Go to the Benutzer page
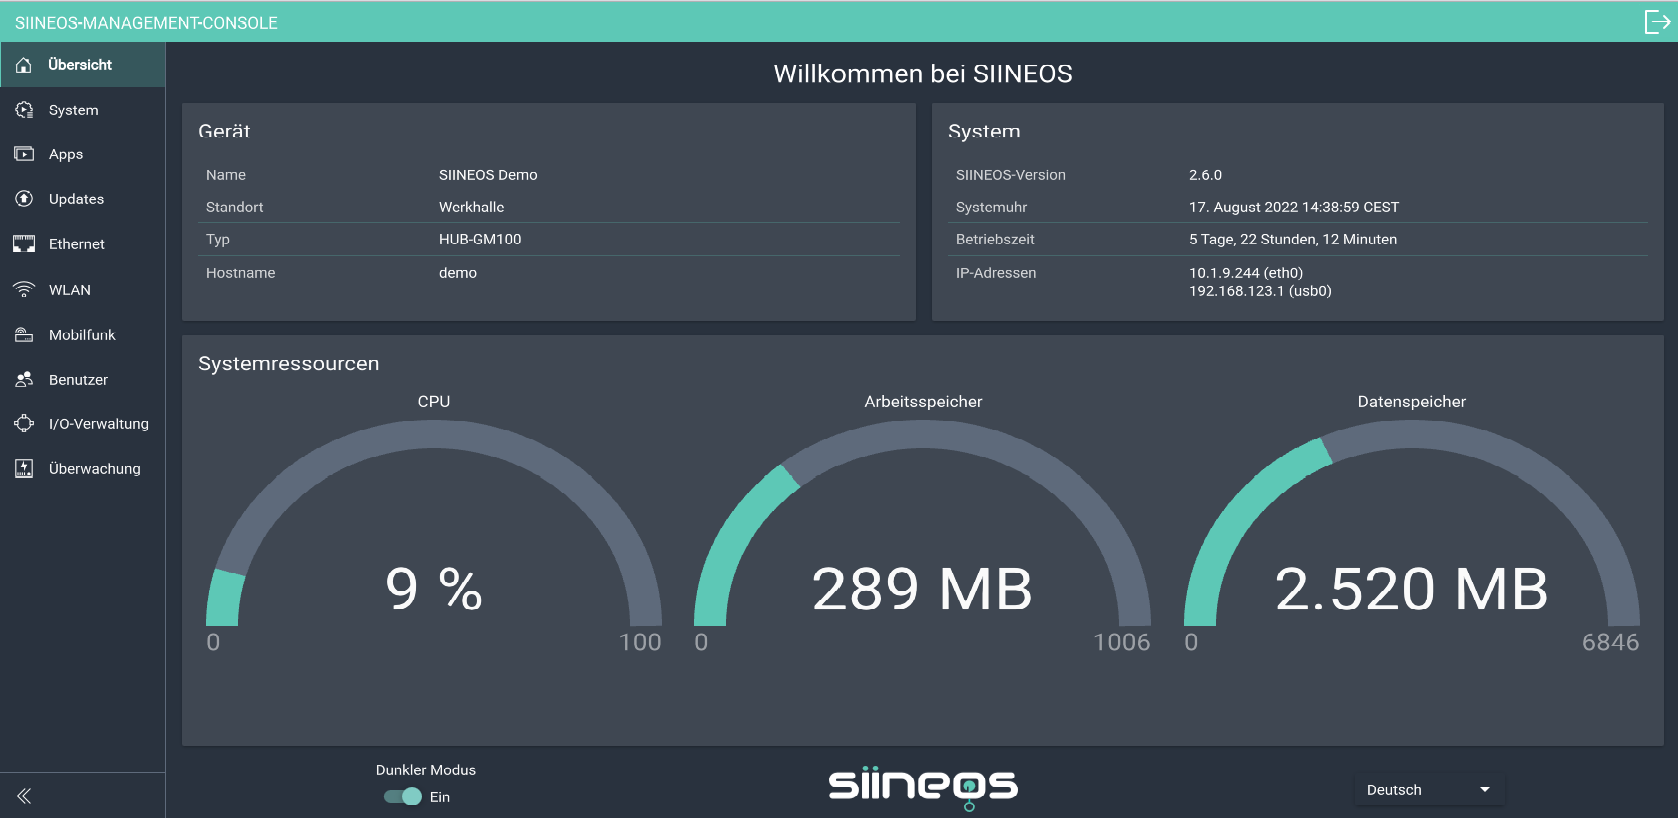The width and height of the screenshot is (1678, 818). [x=83, y=380]
